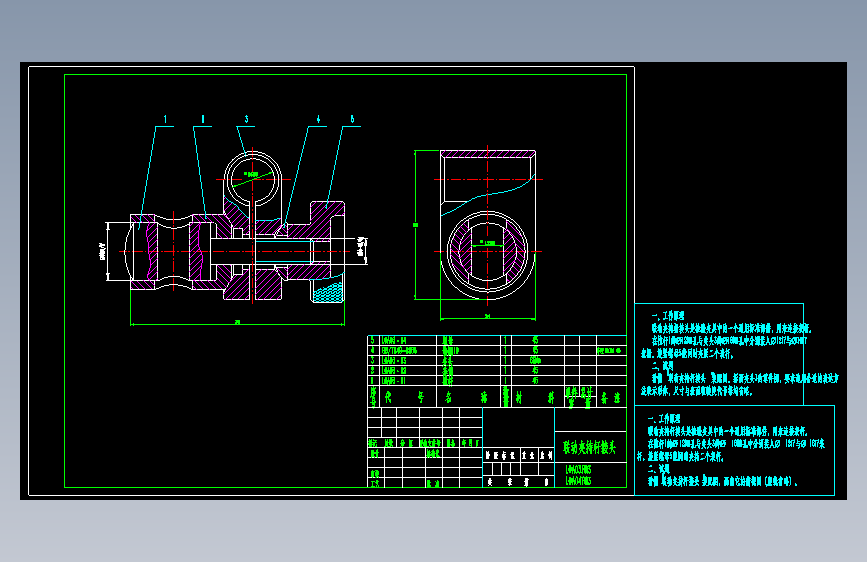Image resolution: width=867 pixels, height=562 pixels.
Task: Click the width dimension below the side view
Action: [488, 317]
